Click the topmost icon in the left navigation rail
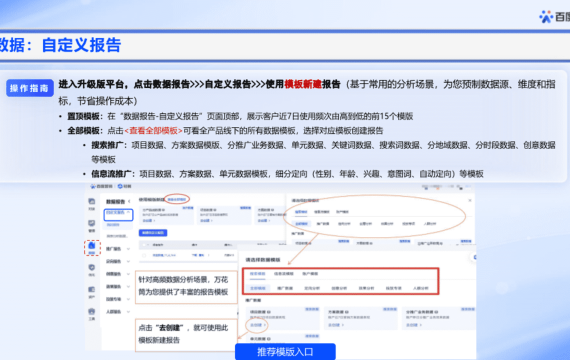The image size is (570, 360). [92, 201]
